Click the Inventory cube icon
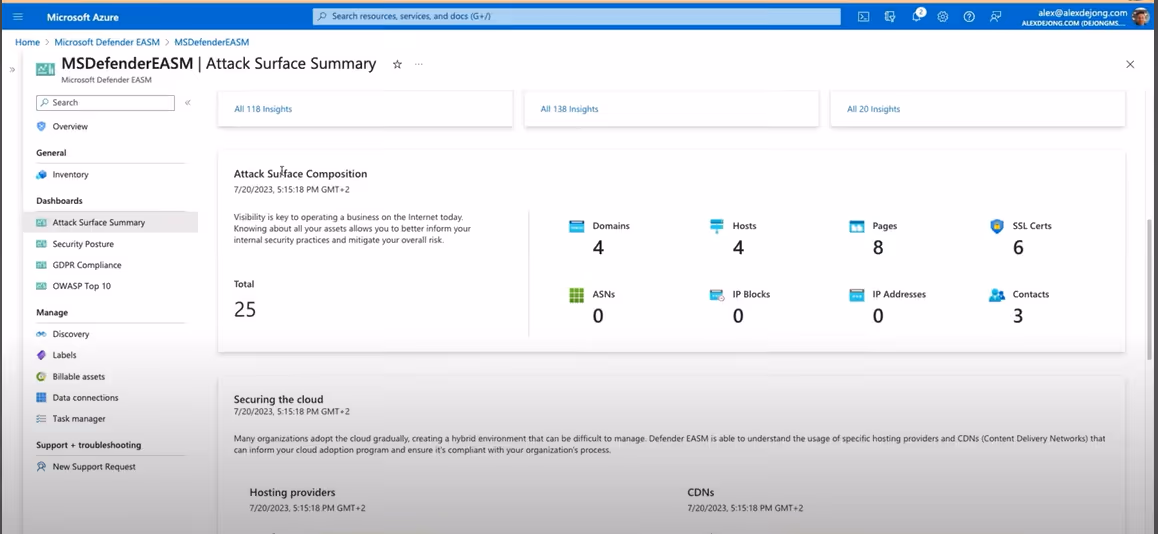1158x534 pixels. 41,174
